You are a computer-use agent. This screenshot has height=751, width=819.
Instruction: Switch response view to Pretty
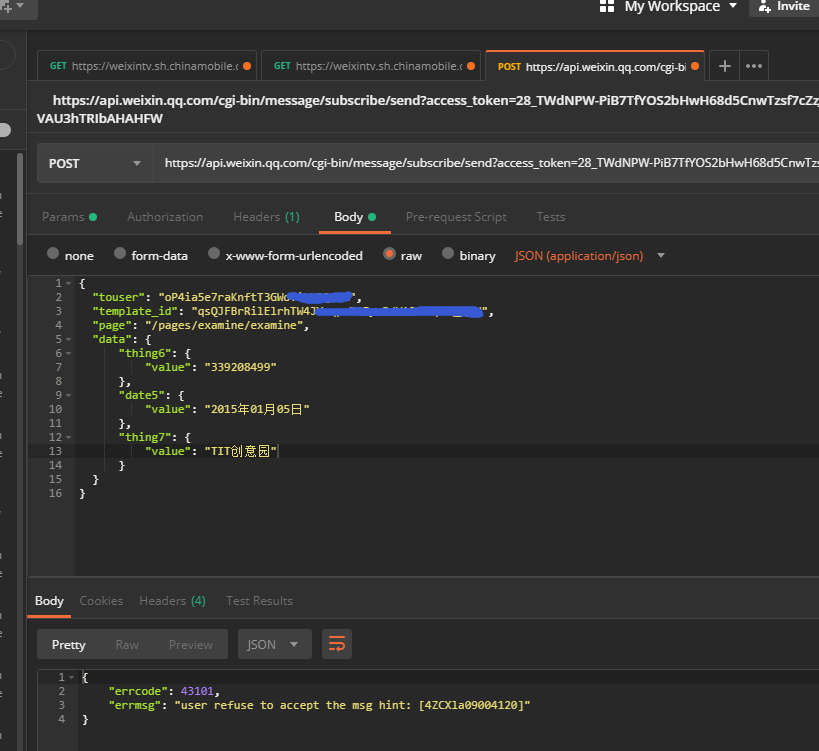(x=68, y=644)
